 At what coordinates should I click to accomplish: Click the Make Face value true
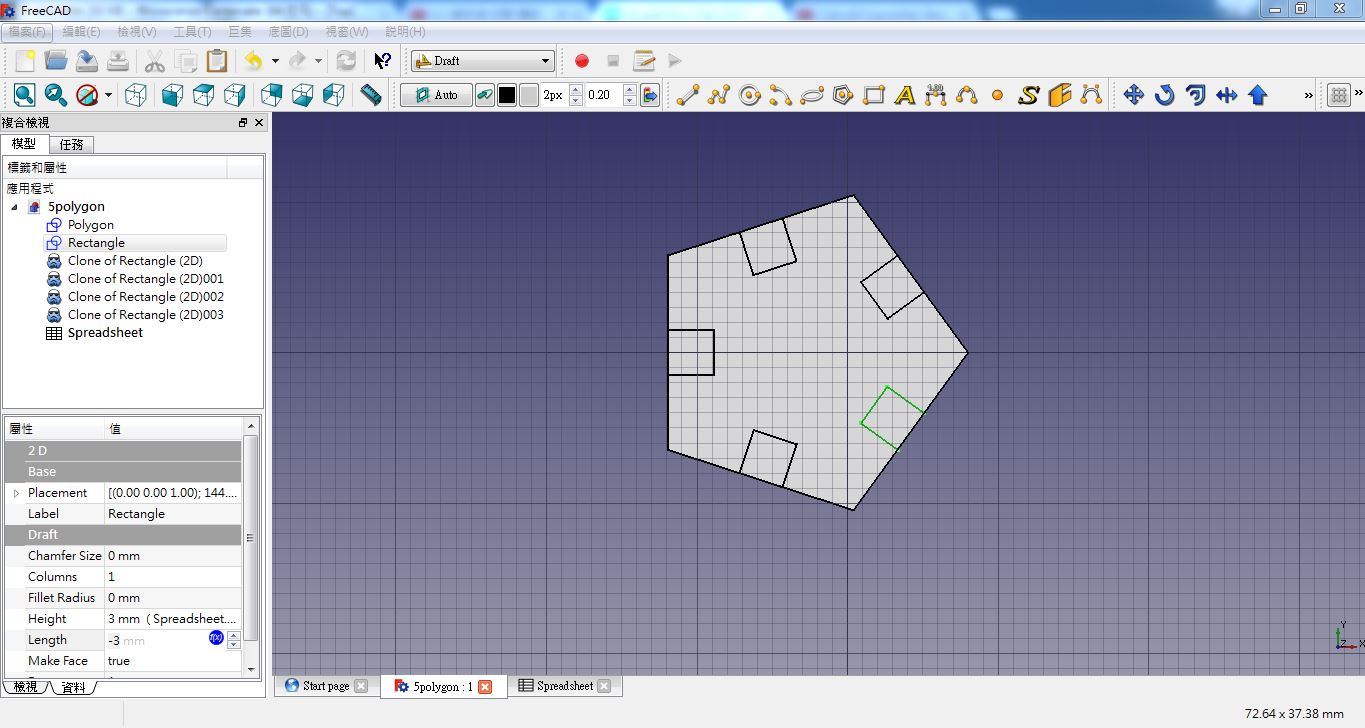173,661
